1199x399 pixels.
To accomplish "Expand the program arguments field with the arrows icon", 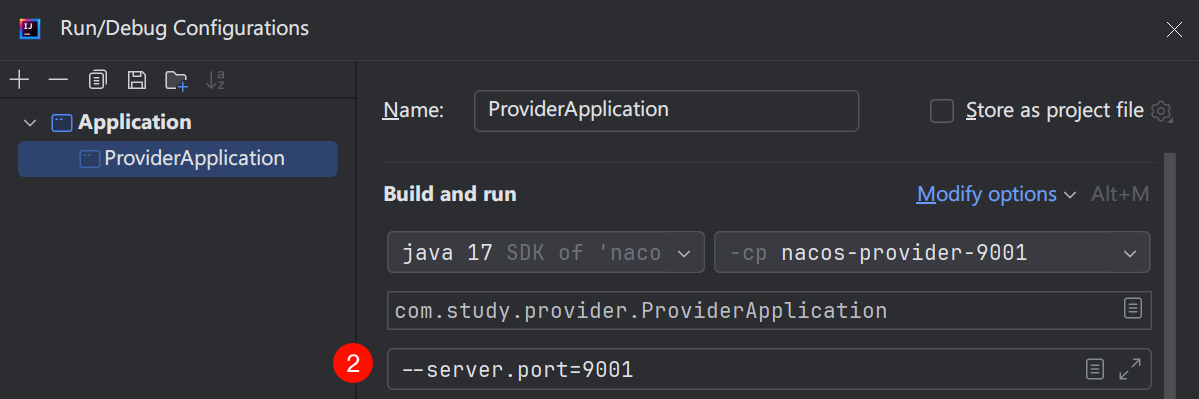I will click(x=1129, y=370).
